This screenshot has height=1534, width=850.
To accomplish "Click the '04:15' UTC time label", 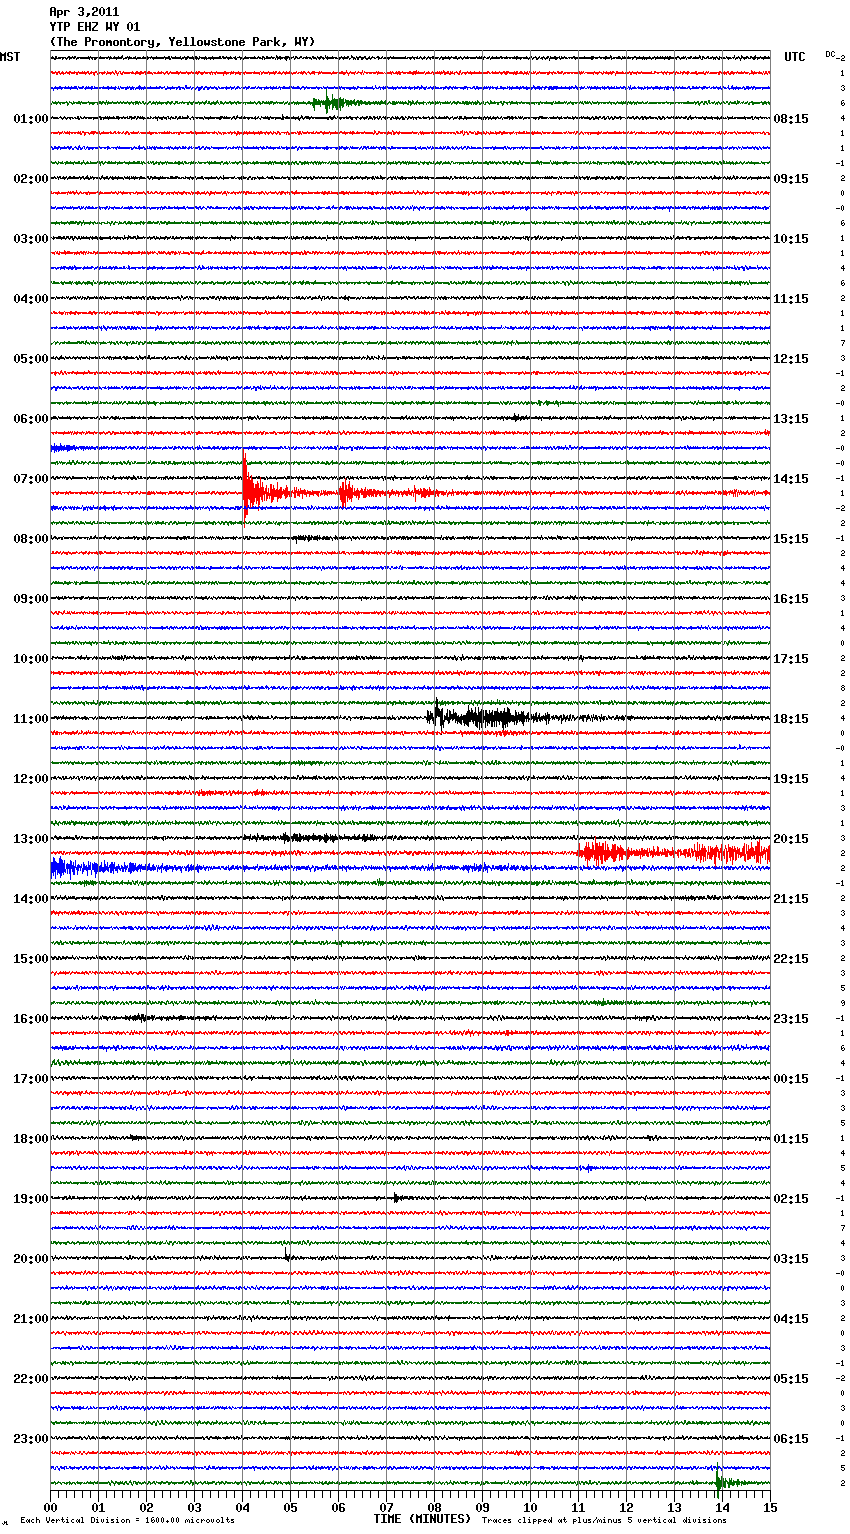I will click(x=791, y=1319).
